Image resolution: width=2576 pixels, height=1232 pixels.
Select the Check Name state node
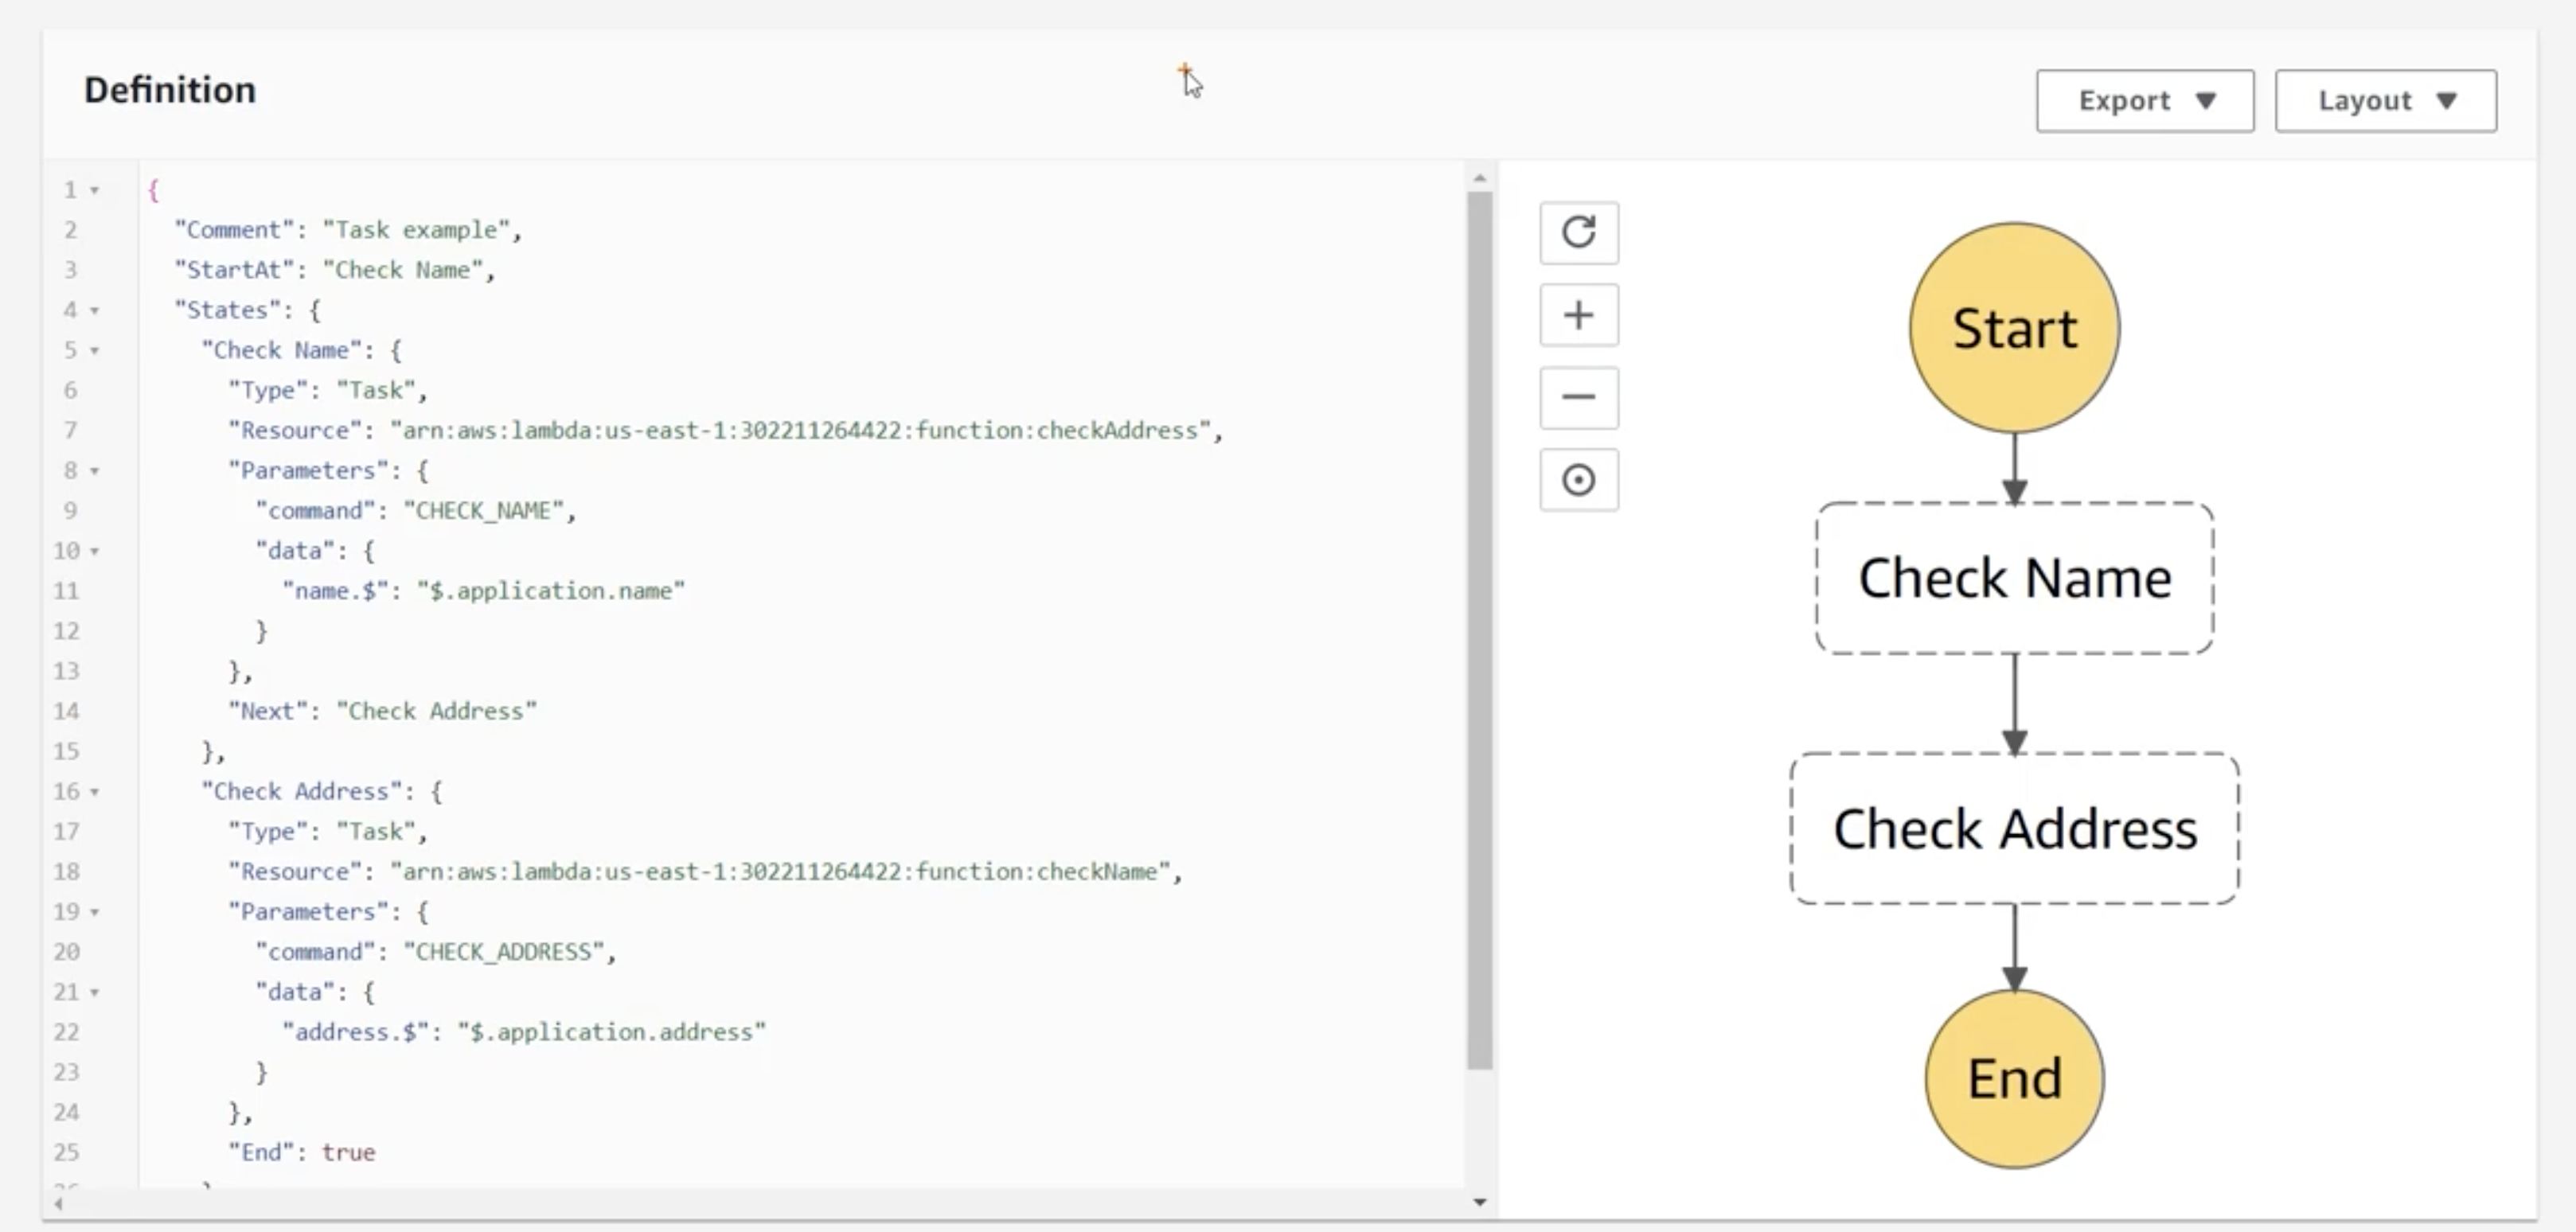pos(2014,578)
